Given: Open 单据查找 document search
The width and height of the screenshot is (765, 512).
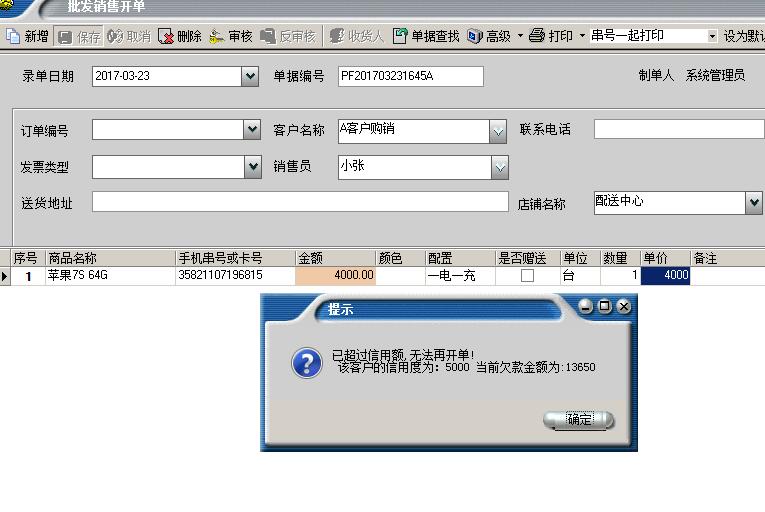Looking at the screenshot, I should point(426,36).
